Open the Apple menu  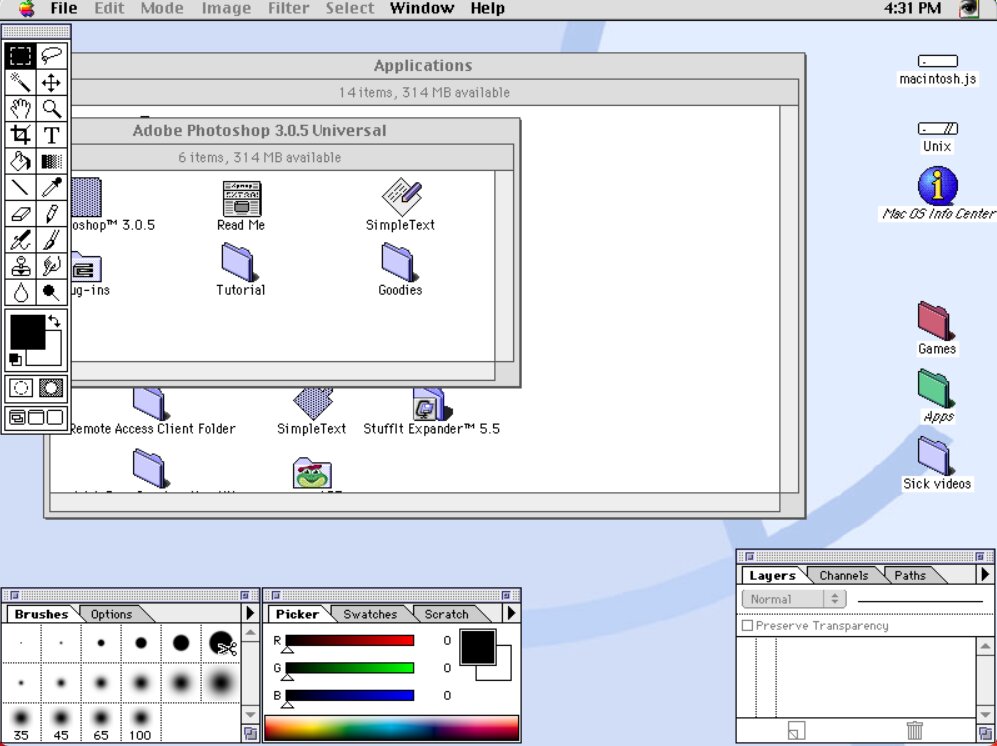27,9
